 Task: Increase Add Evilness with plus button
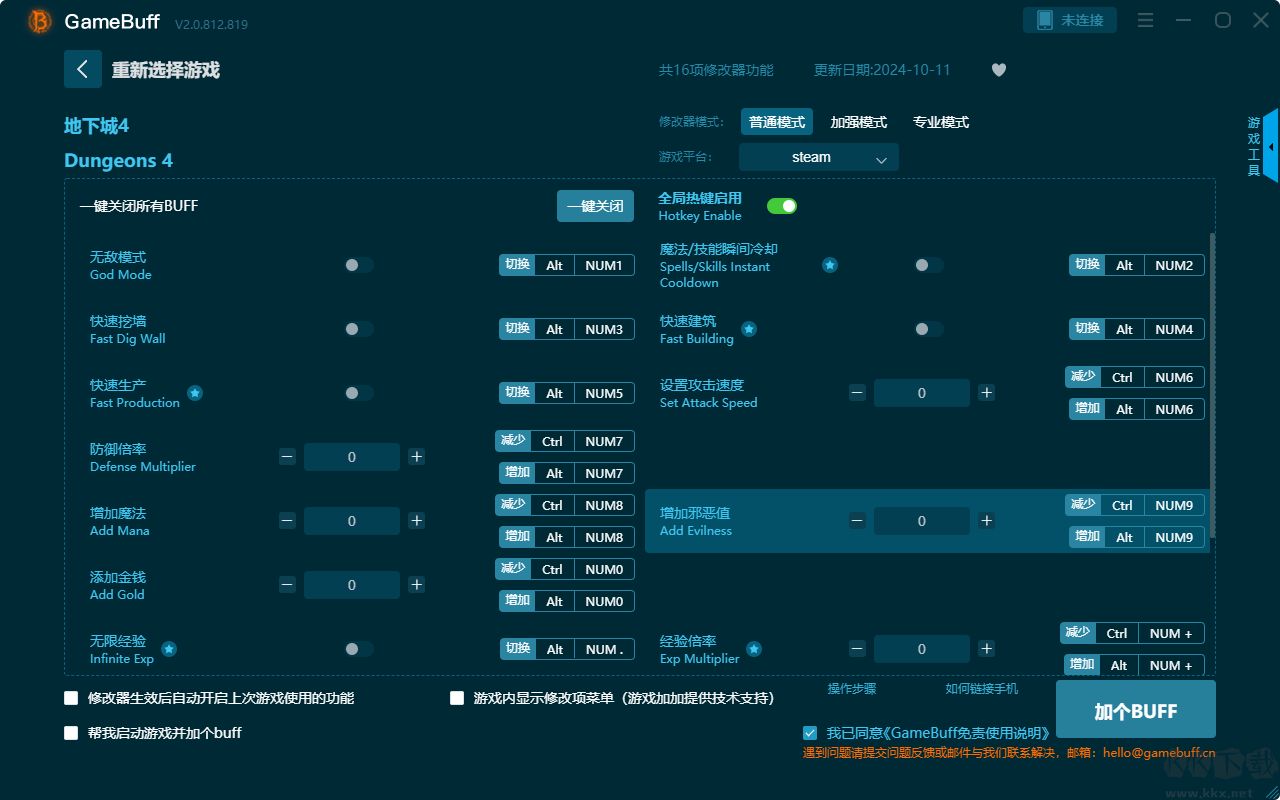986,521
